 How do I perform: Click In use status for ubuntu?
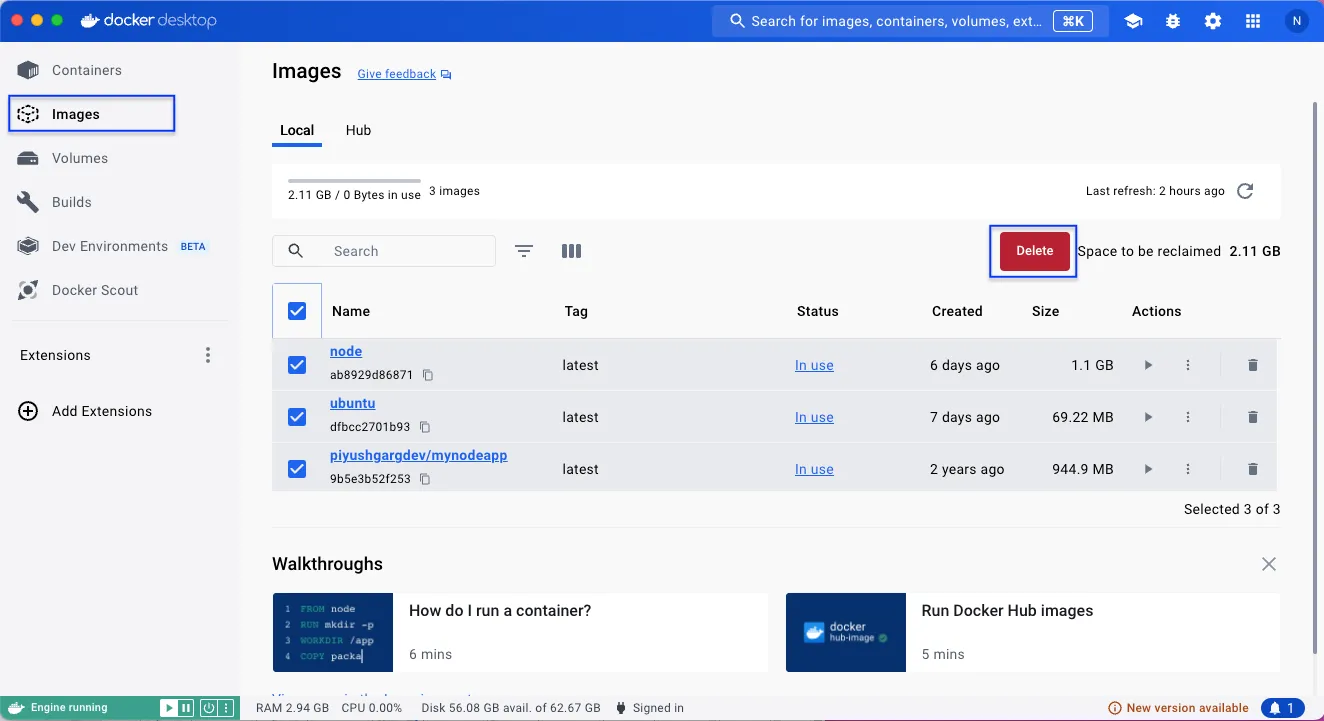pyautogui.click(x=814, y=417)
